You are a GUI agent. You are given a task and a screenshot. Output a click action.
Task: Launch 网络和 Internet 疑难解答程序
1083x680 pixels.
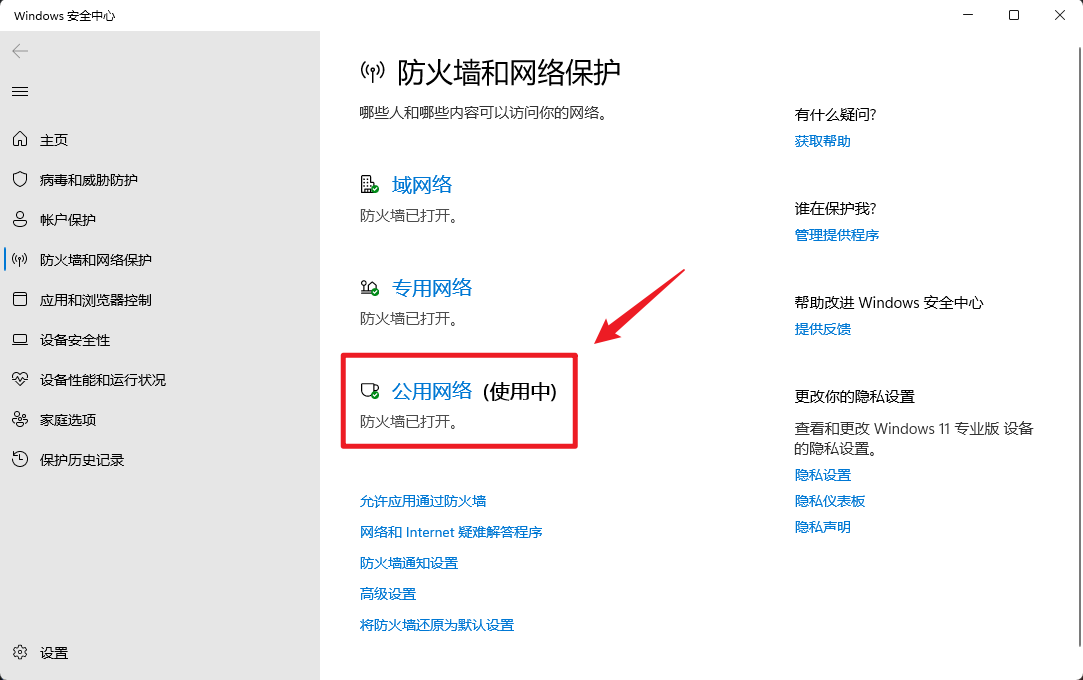pyautogui.click(x=451, y=531)
